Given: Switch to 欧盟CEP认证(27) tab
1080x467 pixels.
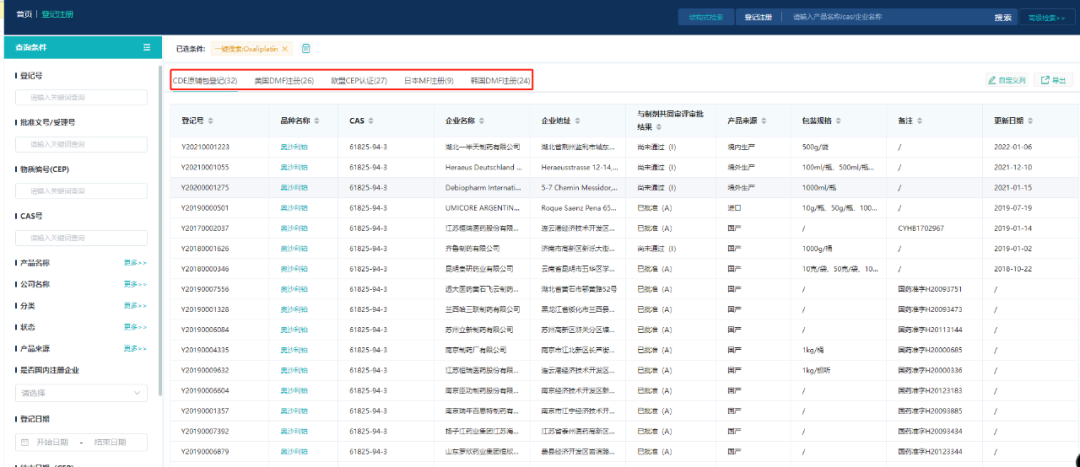Looking at the screenshot, I should 358,80.
